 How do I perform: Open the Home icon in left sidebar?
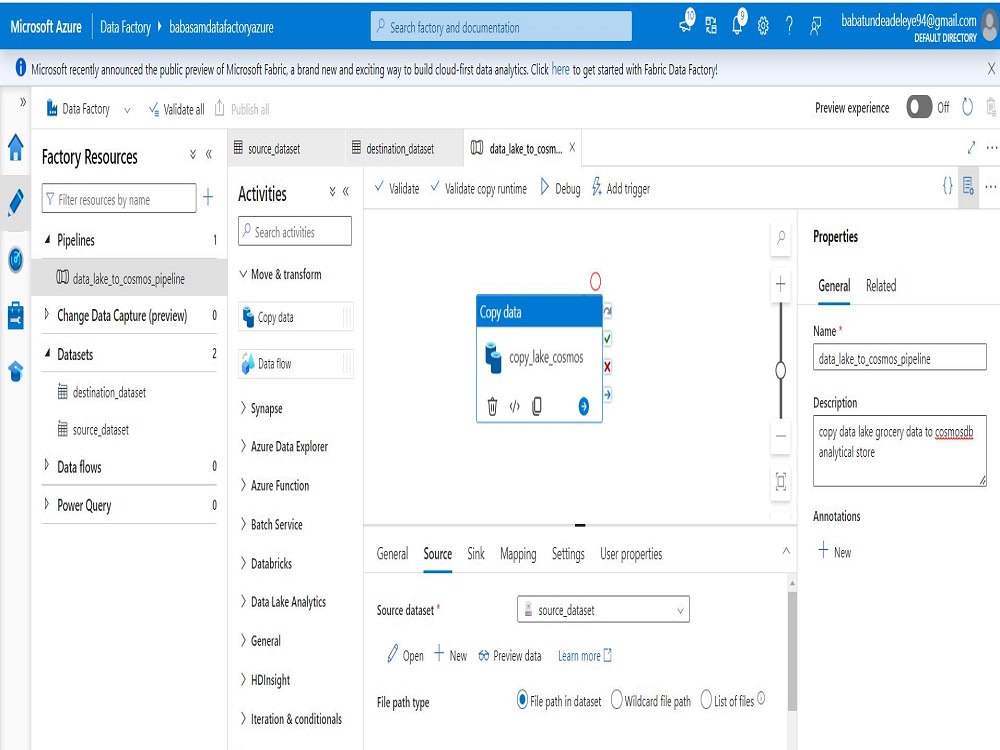[x=15, y=148]
